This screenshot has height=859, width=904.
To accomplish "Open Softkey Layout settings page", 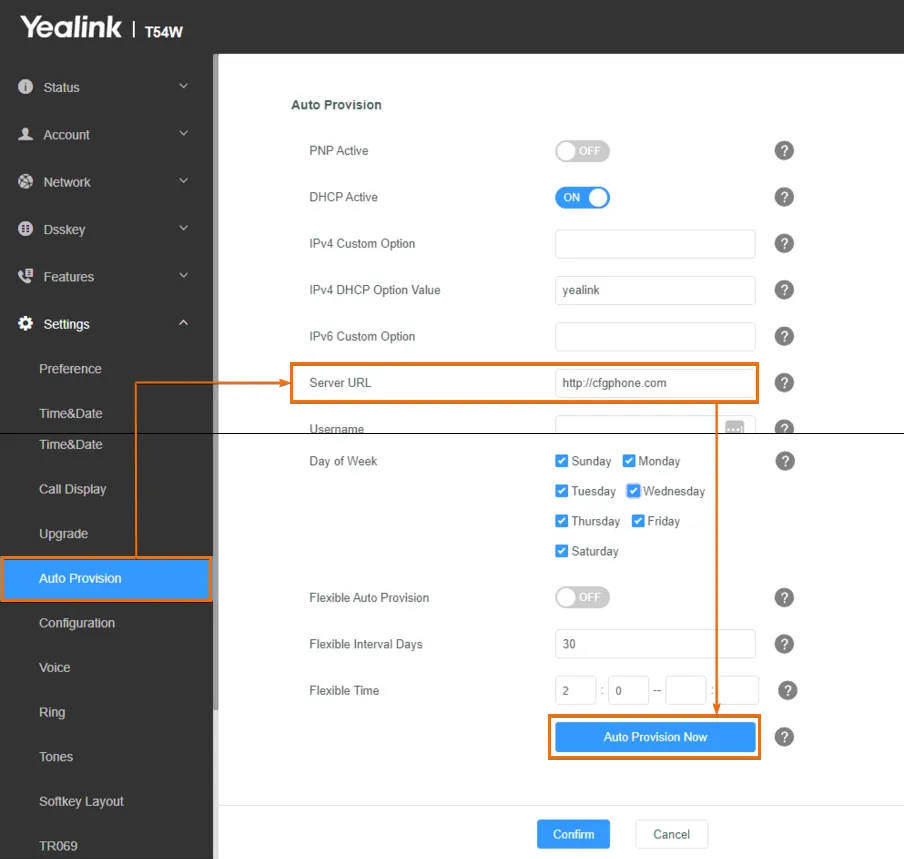I will tap(81, 801).
